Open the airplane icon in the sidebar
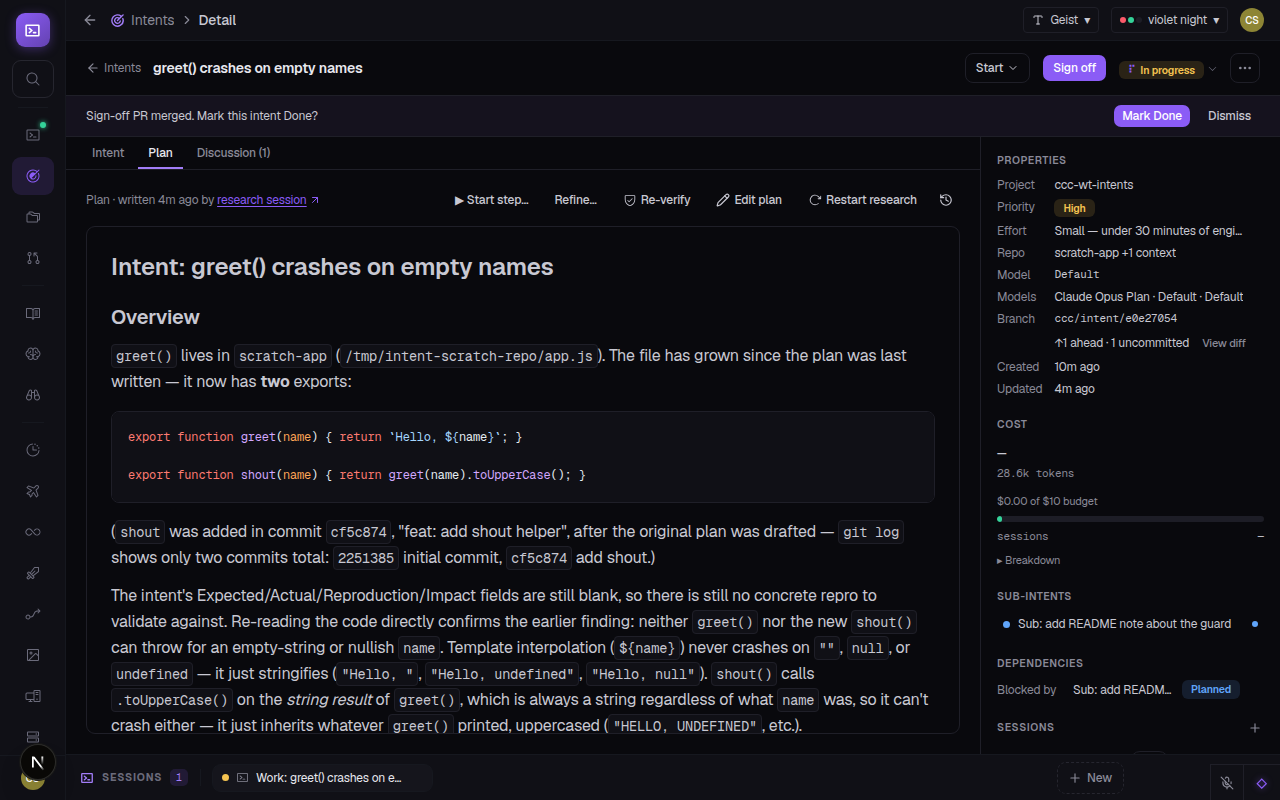 [x=33, y=491]
